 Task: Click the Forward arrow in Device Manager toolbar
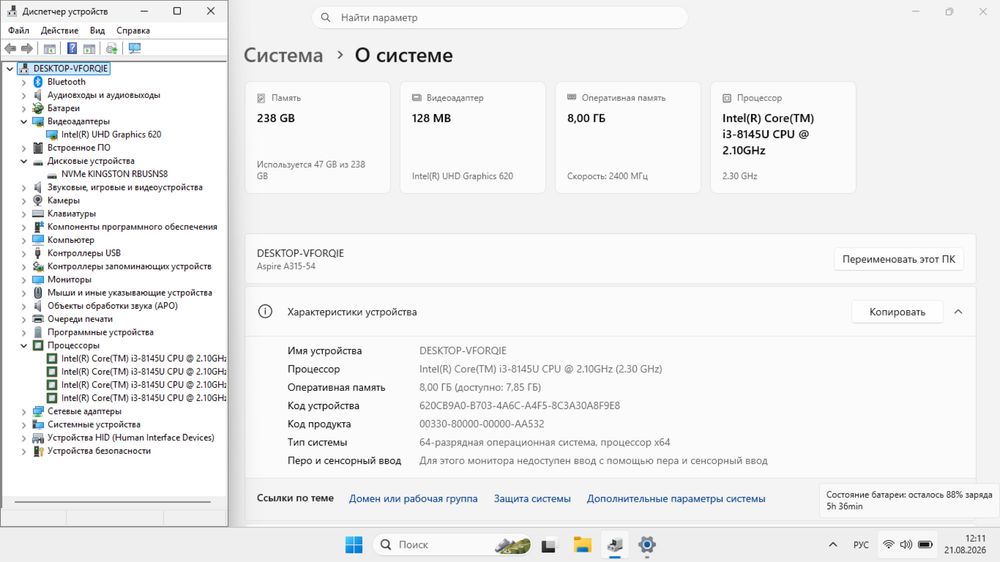coord(27,48)
